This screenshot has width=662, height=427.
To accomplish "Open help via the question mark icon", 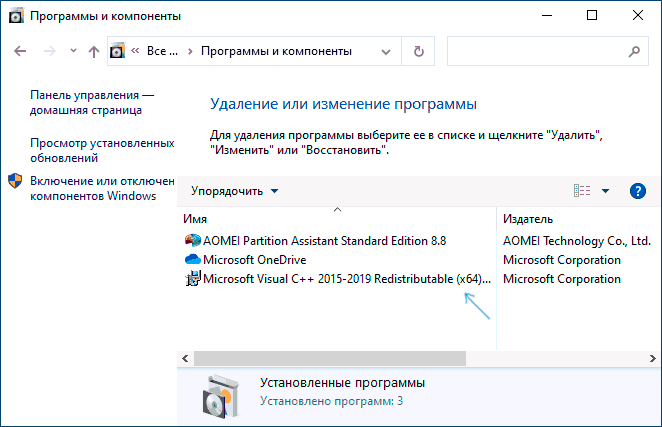I will (x=638, y=191).
